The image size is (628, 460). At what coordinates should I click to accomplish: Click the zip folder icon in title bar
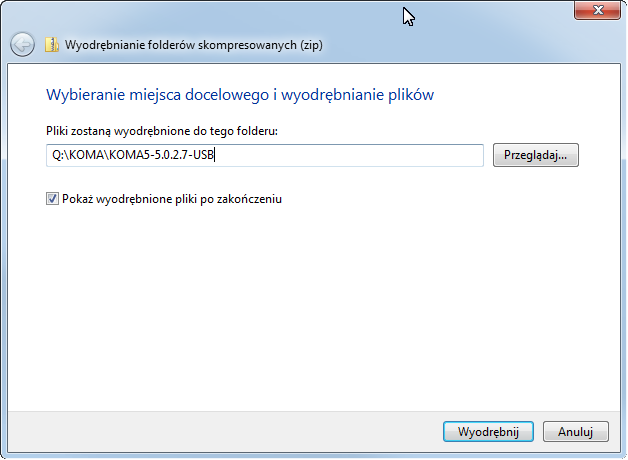[x=52, y=45]
